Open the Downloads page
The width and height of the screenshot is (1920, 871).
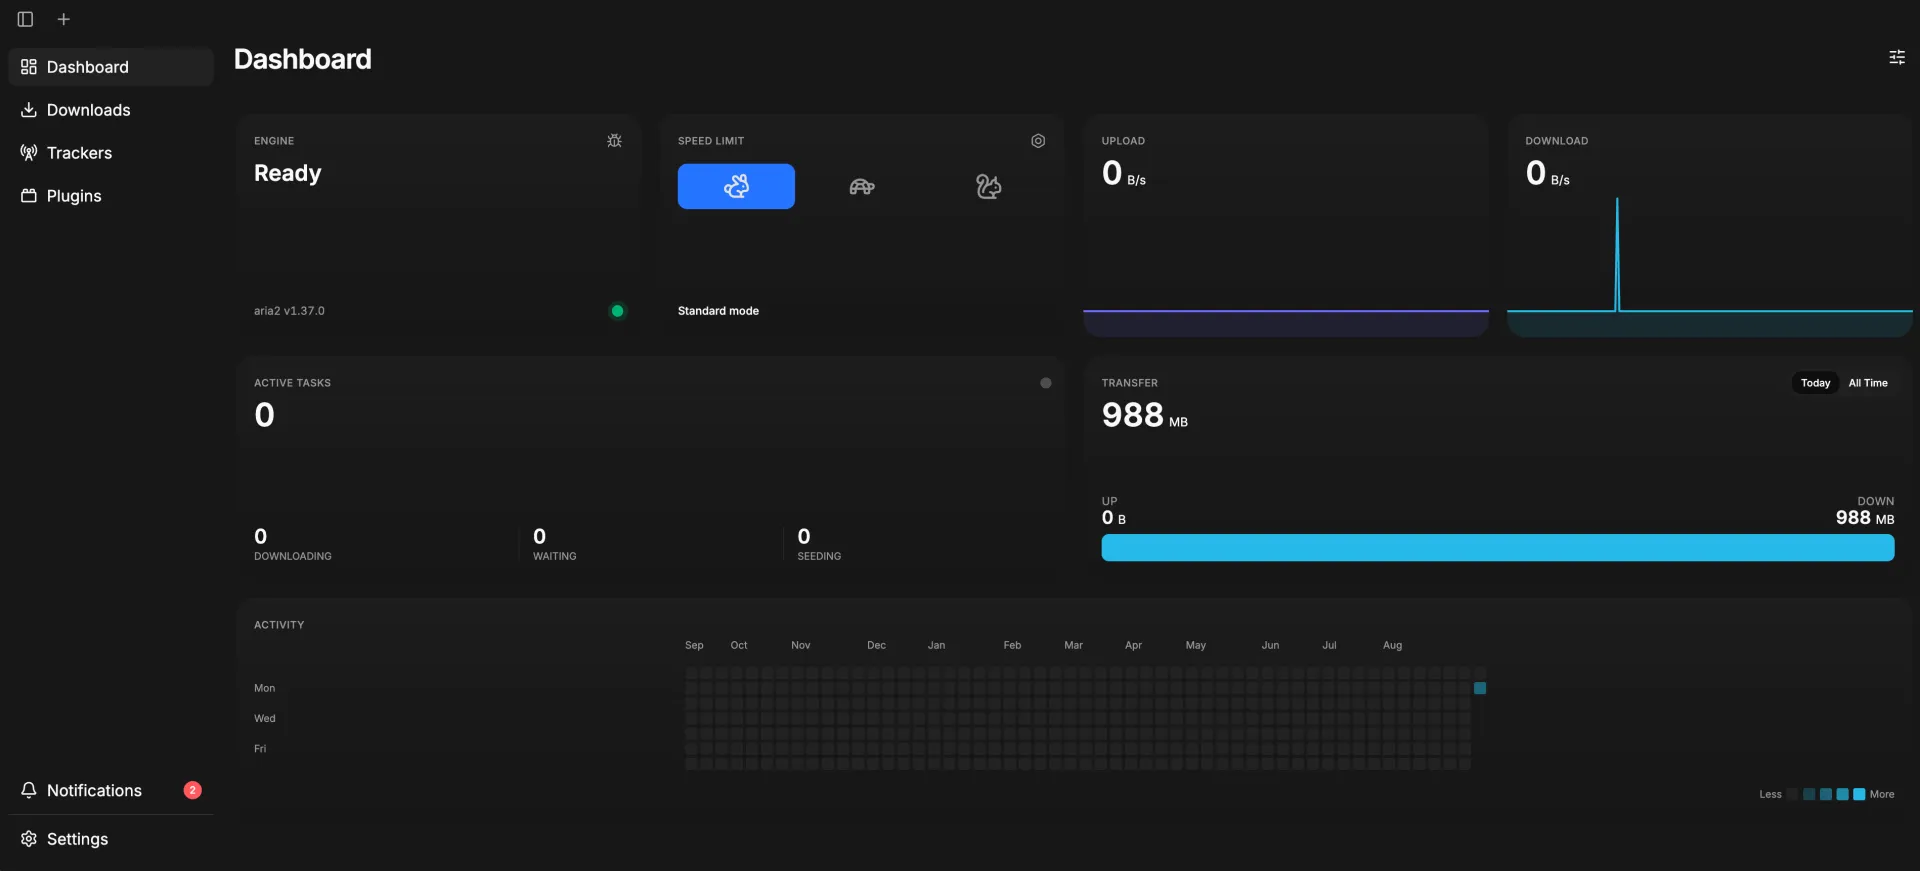click(111, 110)
